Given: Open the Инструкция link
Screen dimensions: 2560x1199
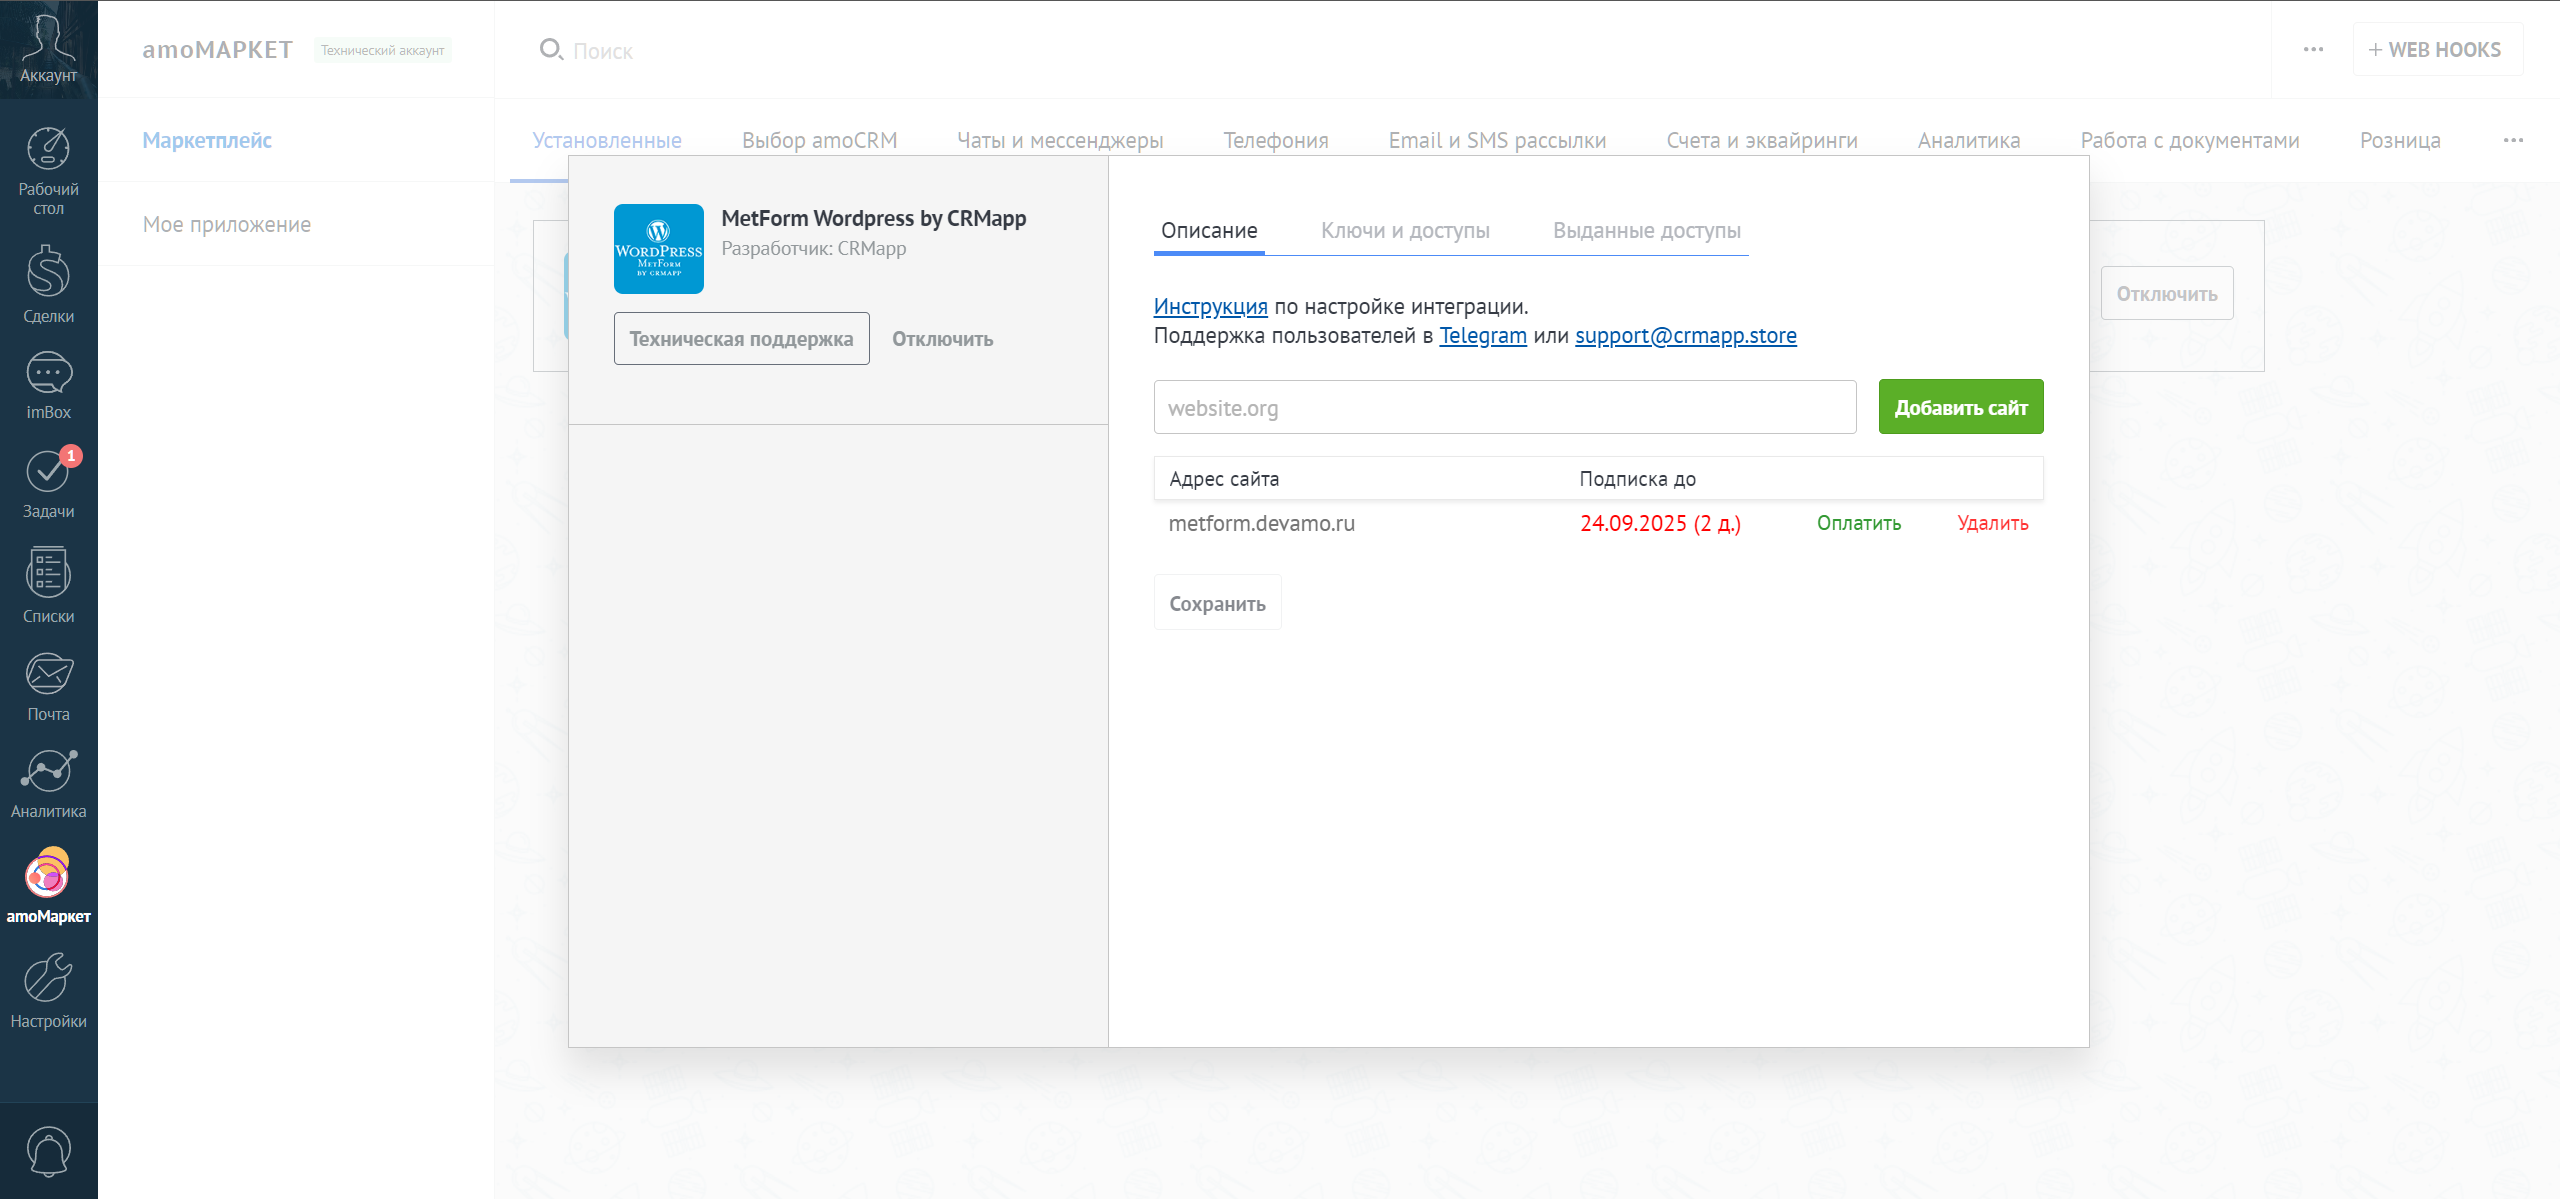Looking at the screenshot, I should [x=1210, y=306].
